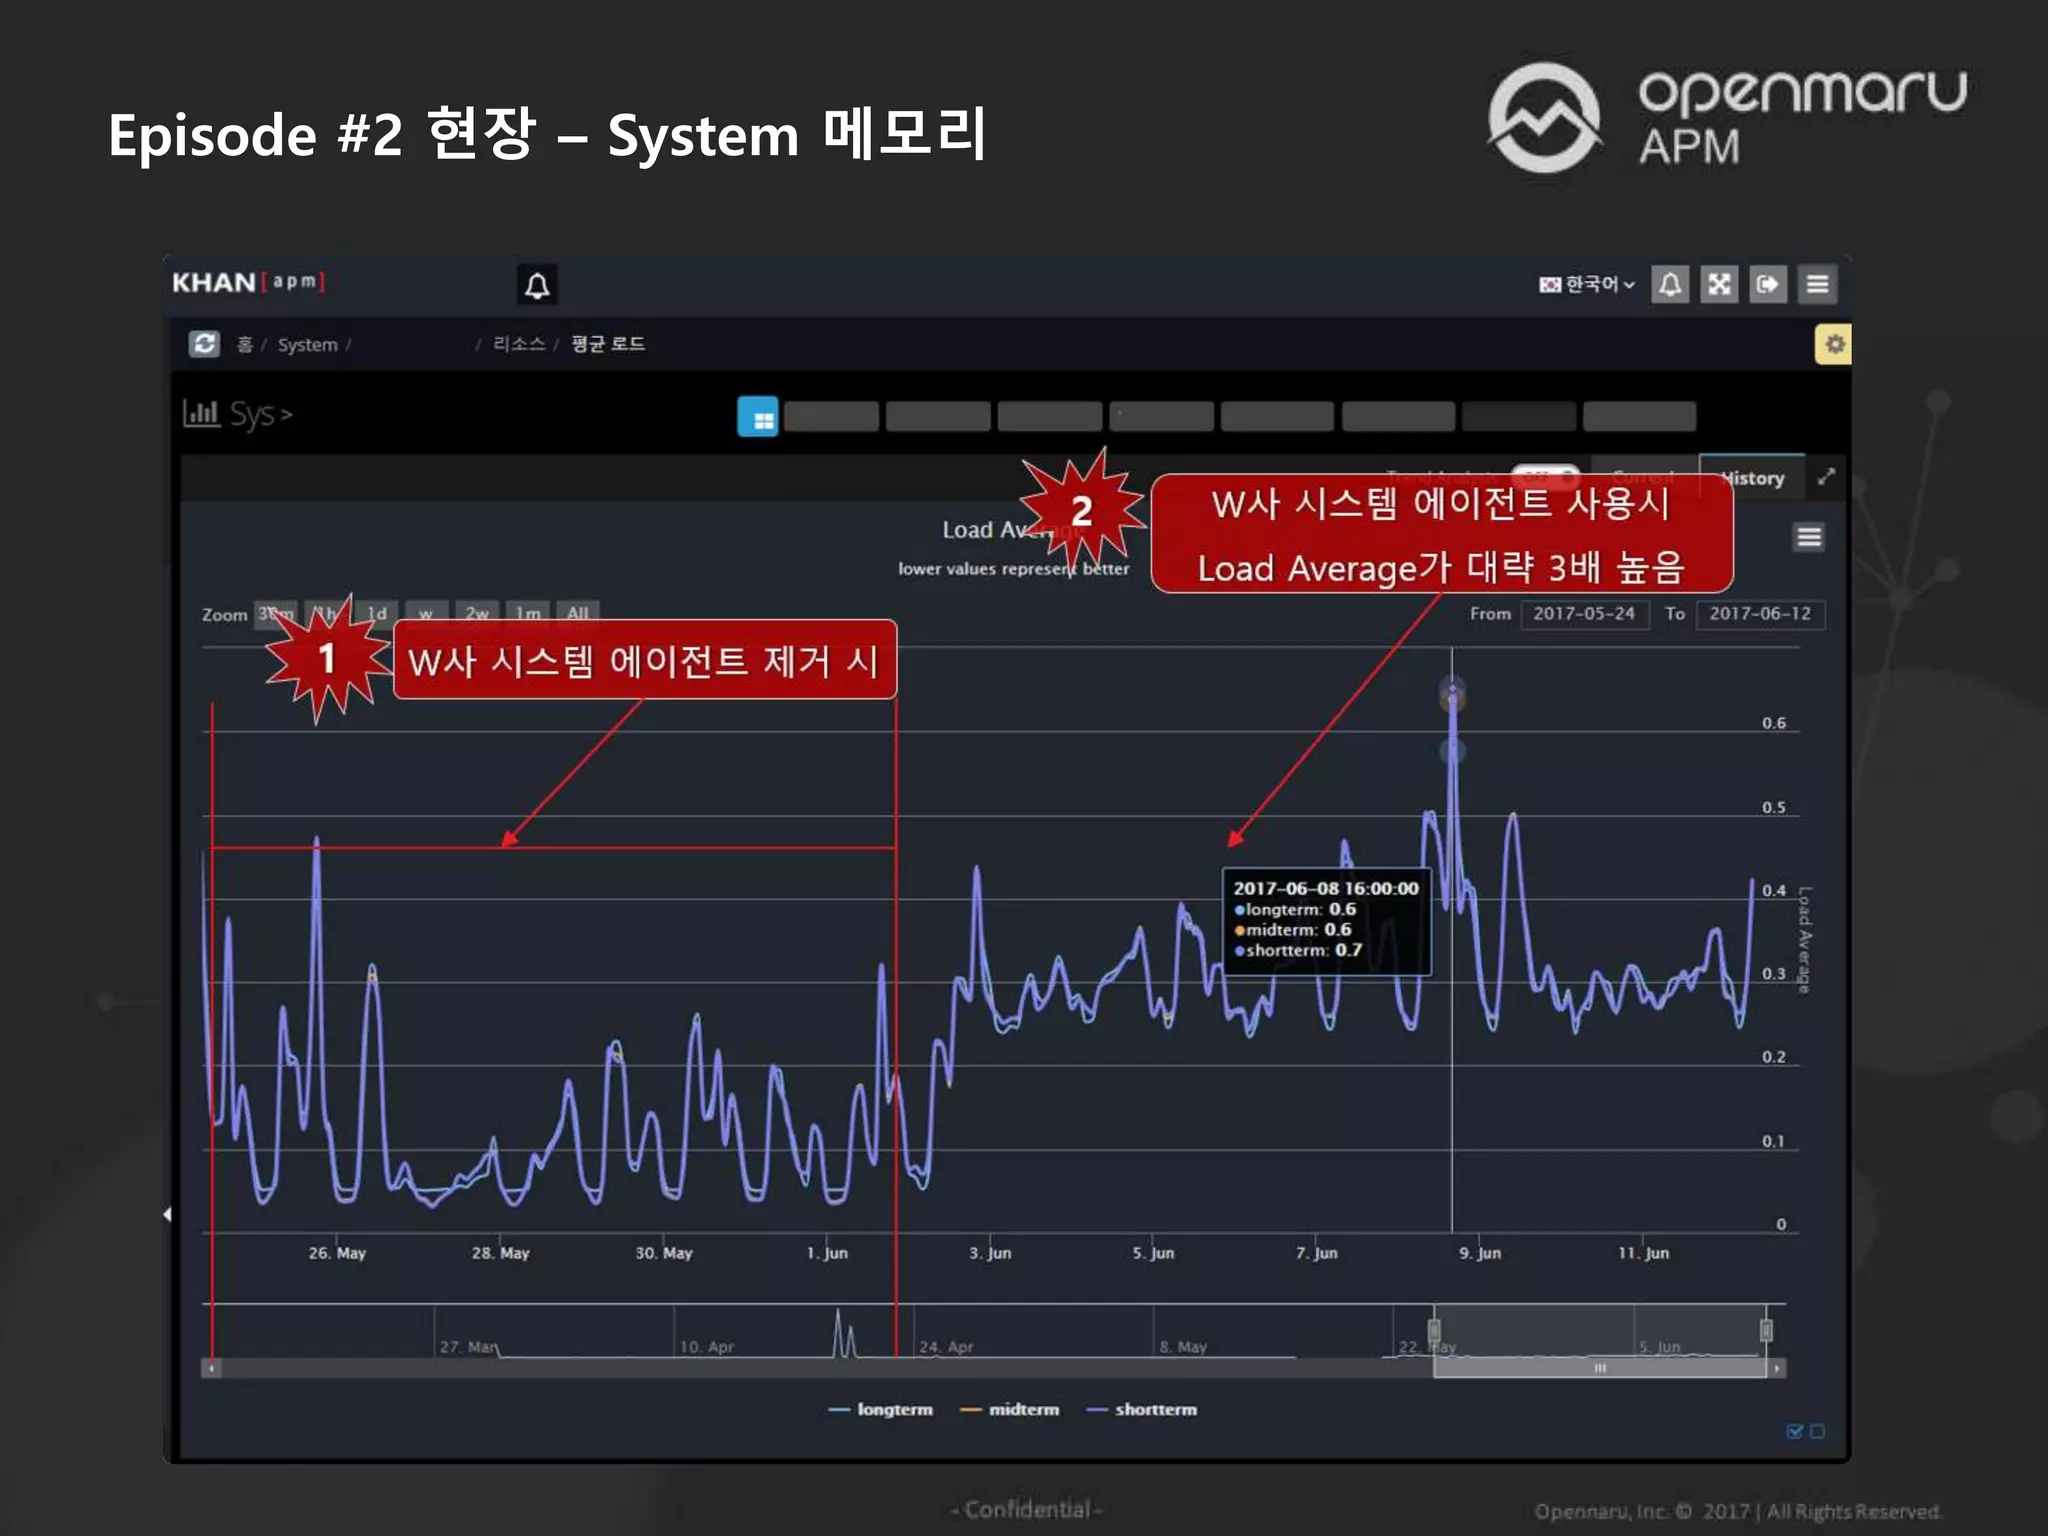Tick the empty checkbox at the chart's bottom right

(x=1817, y=1432)
